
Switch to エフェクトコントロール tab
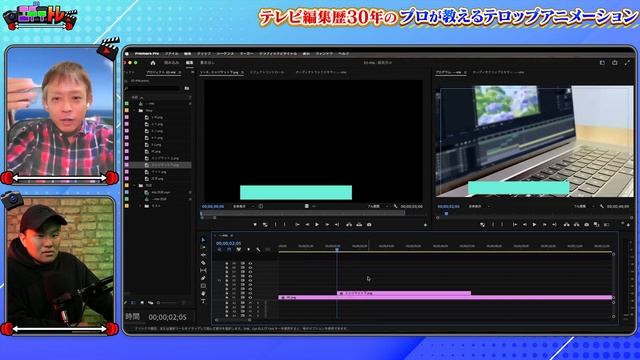coord(267,72)
